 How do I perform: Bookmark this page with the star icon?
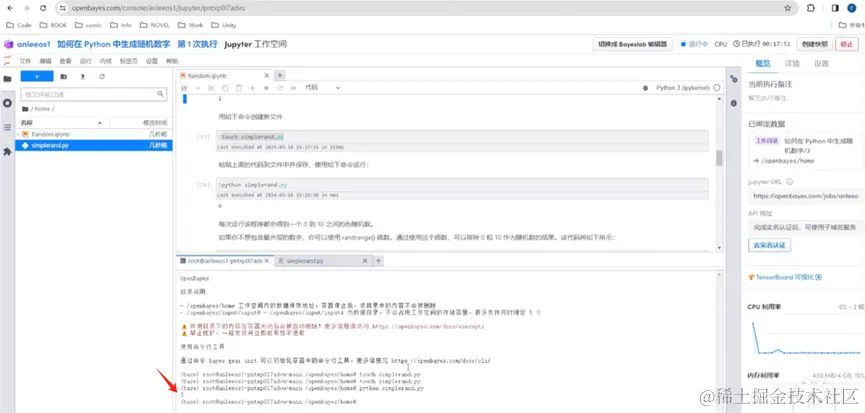(x=787, y=8)
